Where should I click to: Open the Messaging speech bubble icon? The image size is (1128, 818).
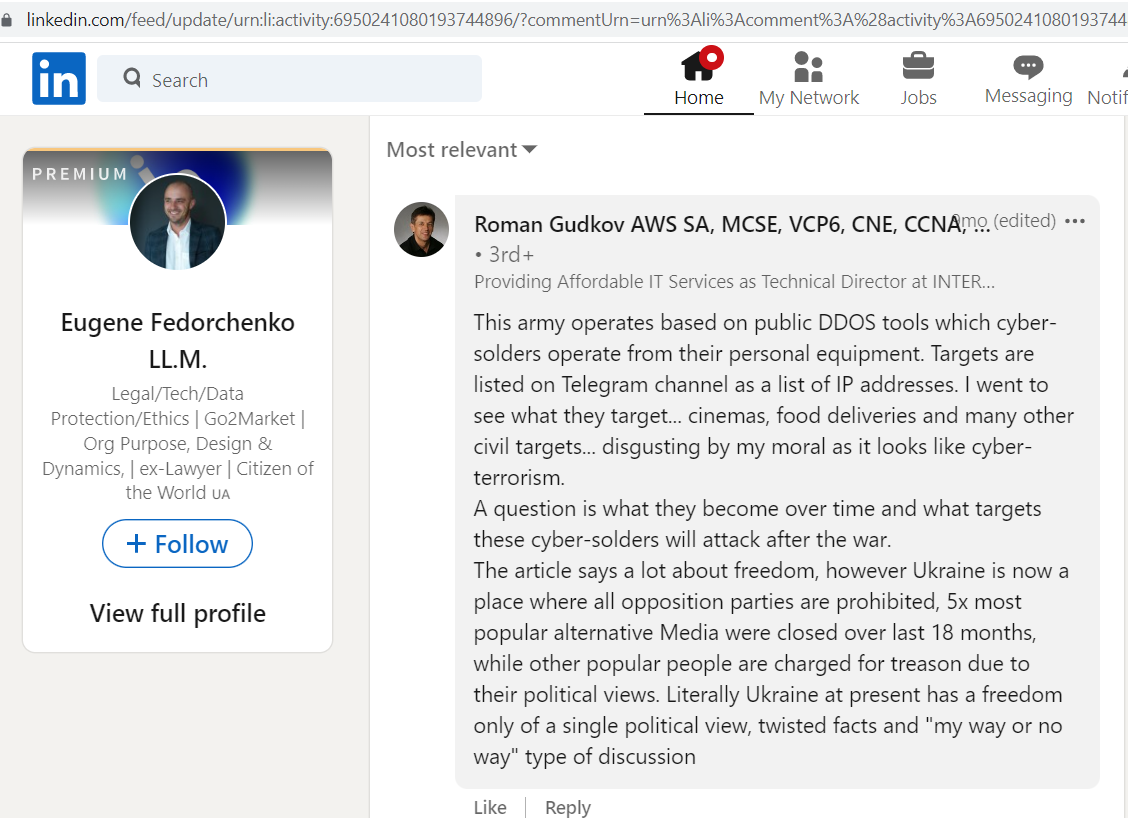point(1028,67)
